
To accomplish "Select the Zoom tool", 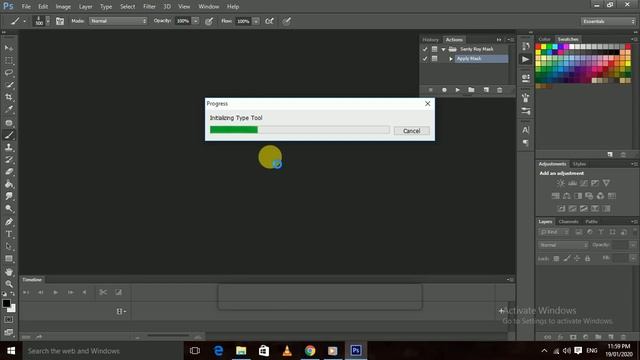I will pyautogui.click(x=9, y=284).
